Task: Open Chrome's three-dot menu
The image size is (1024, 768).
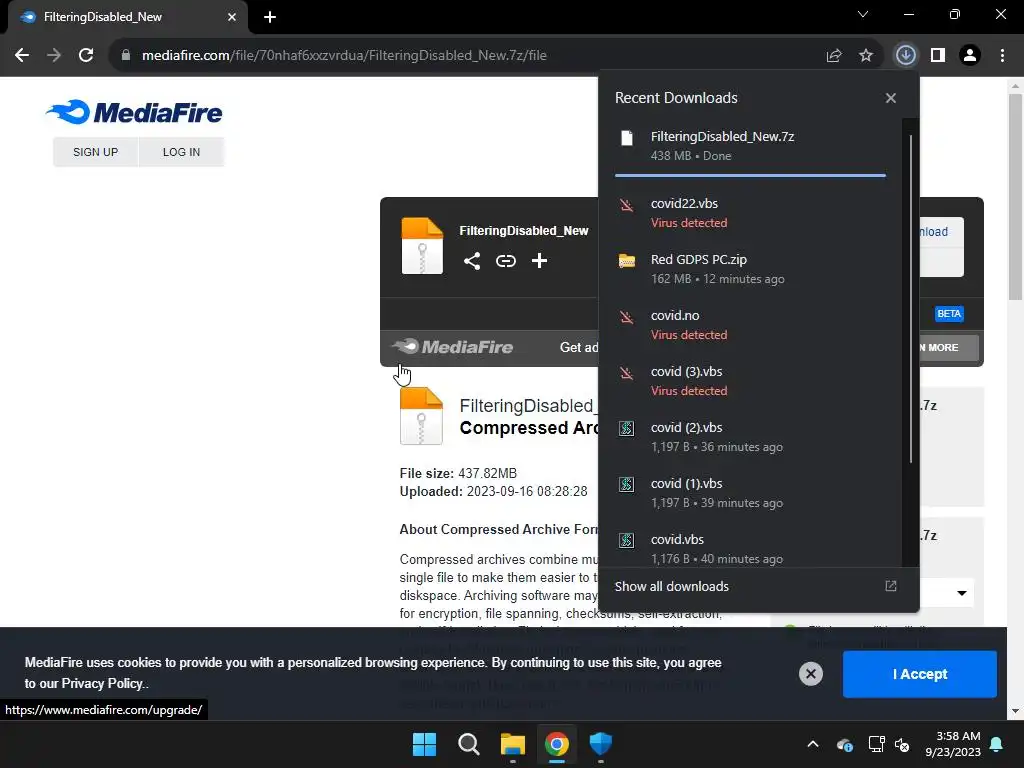Action: [1002, 56]
